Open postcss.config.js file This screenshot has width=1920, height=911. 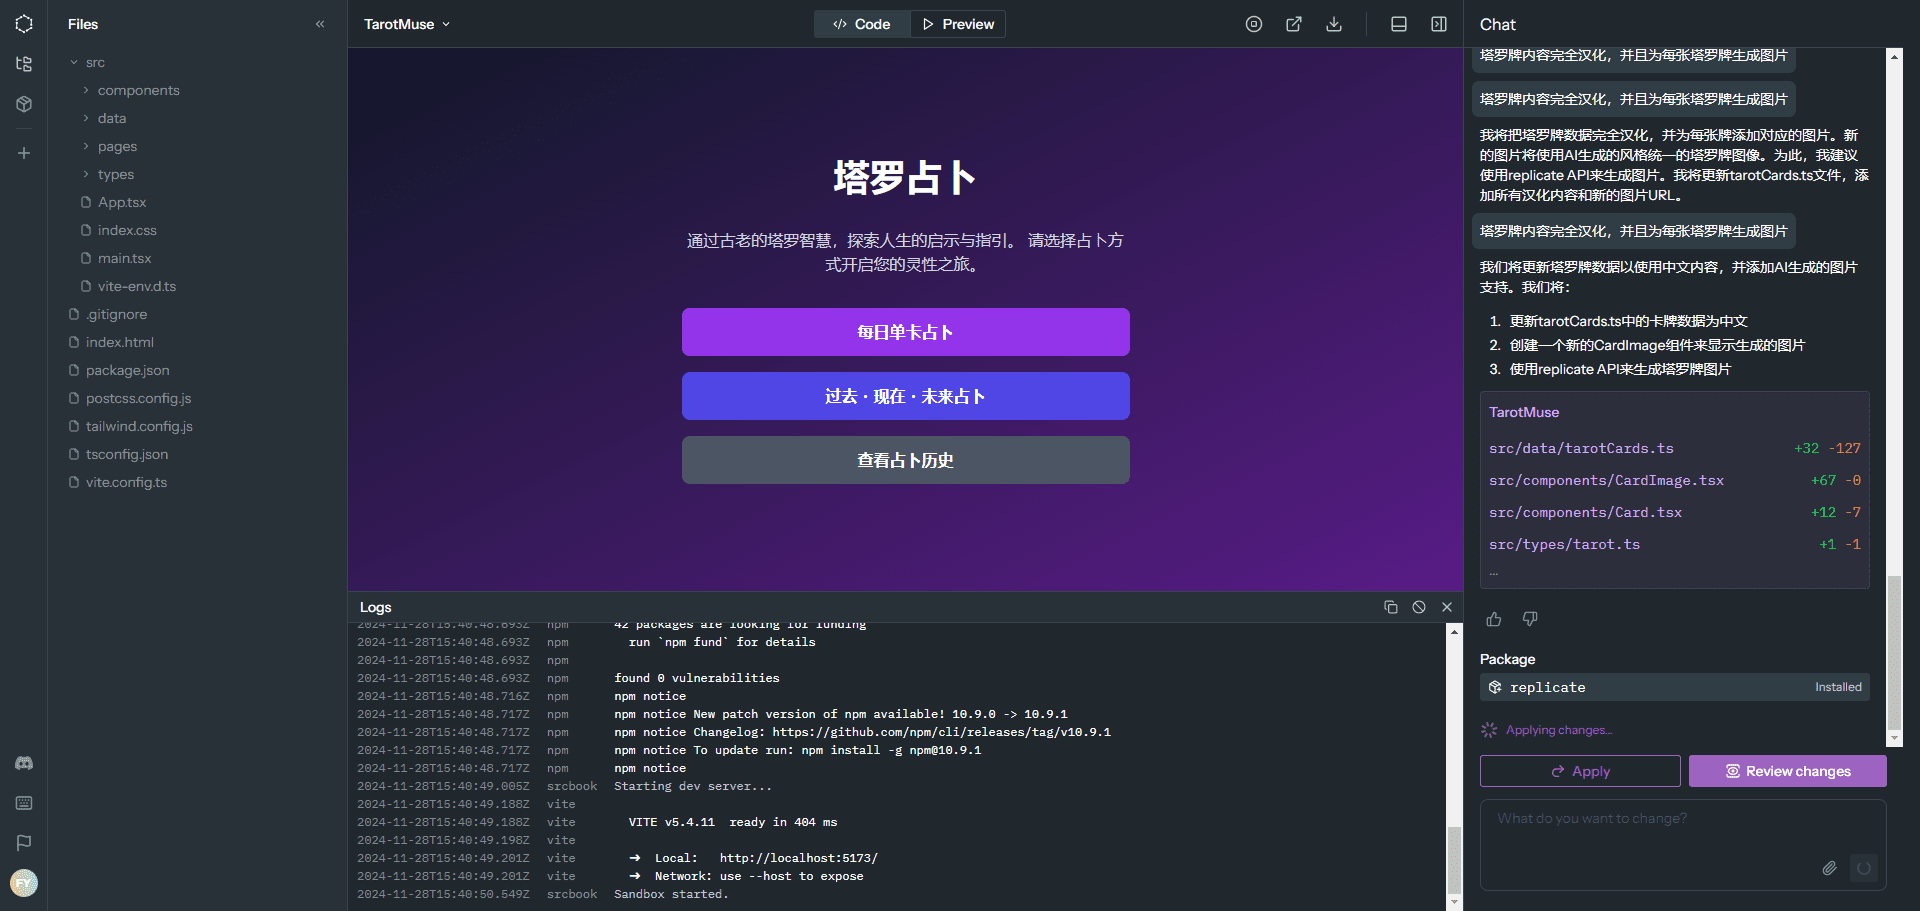click(138, 398)
